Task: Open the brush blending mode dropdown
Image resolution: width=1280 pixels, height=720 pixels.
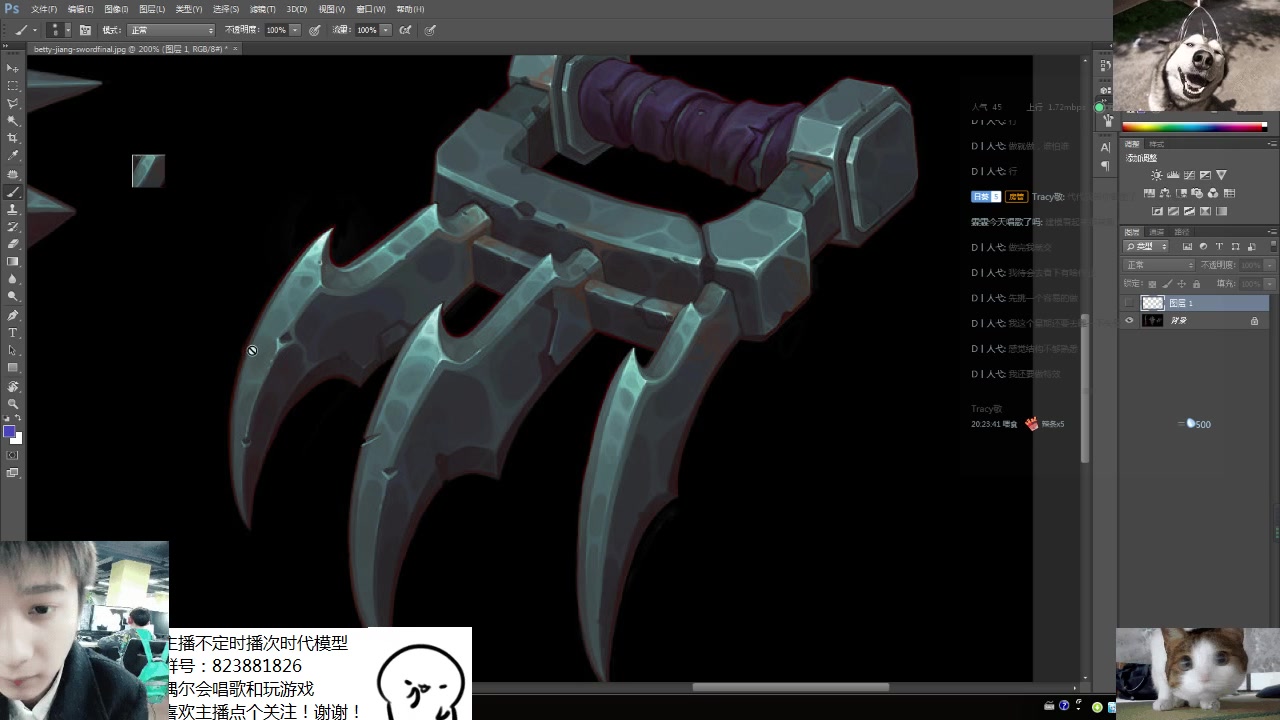Action: [x=170, y=30]
